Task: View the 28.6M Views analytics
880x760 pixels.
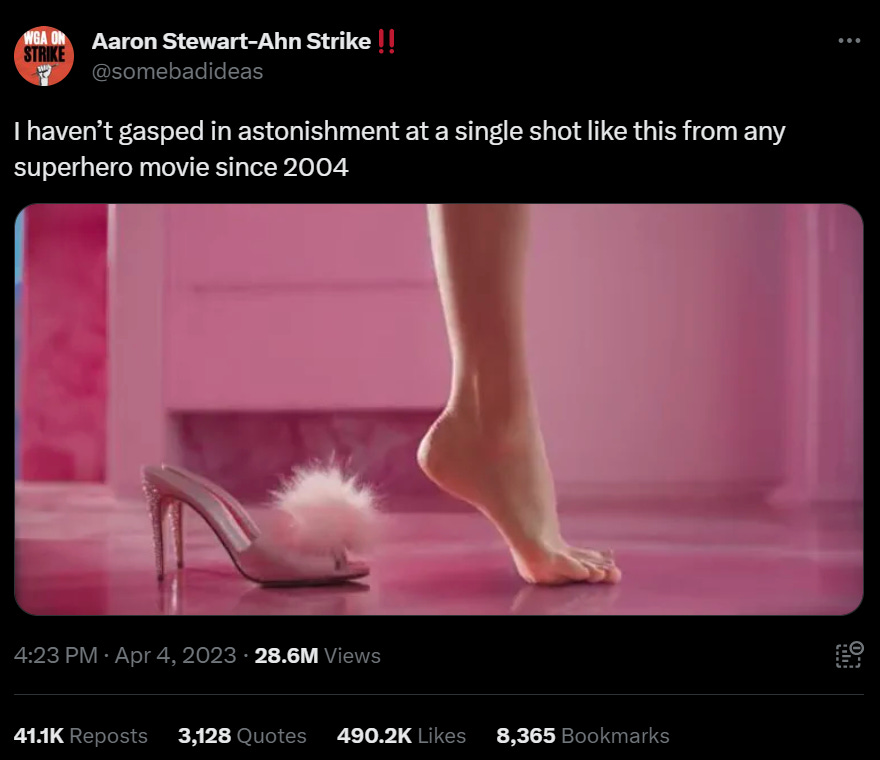Action: pos(318,655)
